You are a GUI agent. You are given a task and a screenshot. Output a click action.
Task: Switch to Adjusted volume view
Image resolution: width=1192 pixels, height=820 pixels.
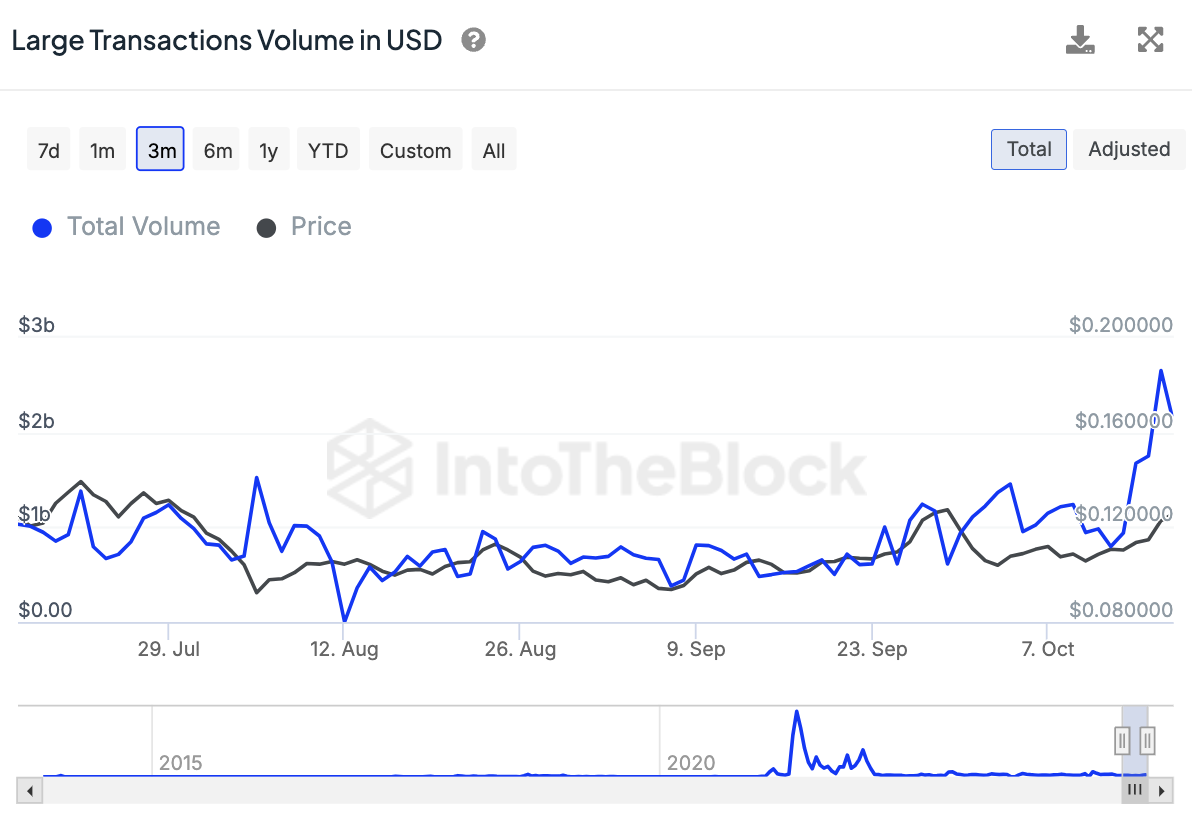[1129, 150]
